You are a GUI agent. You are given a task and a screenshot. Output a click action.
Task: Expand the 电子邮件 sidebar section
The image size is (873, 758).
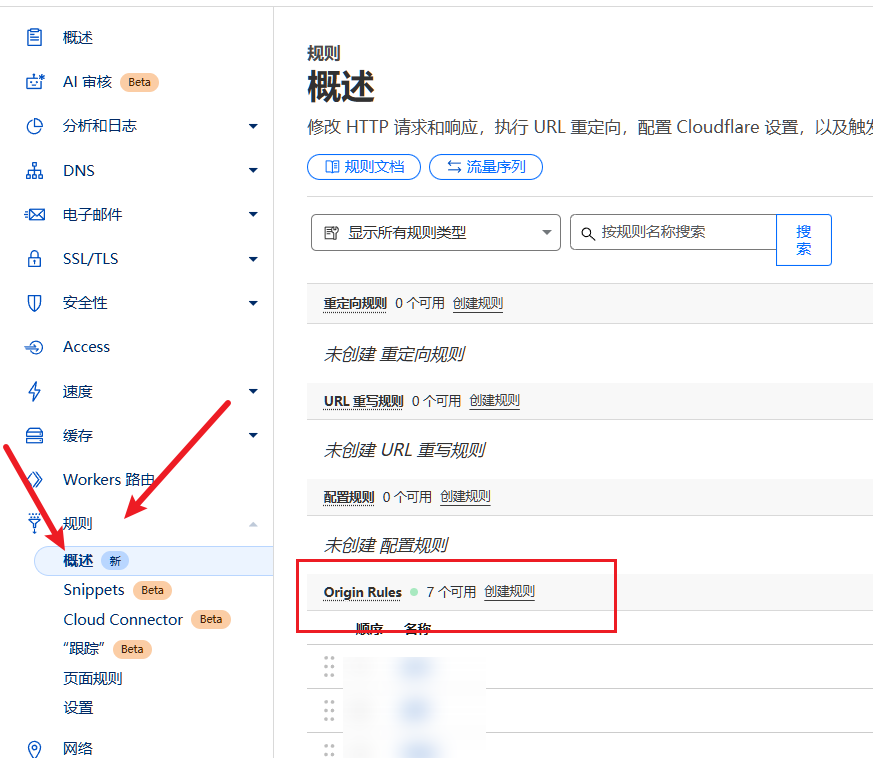coord(253,214)
